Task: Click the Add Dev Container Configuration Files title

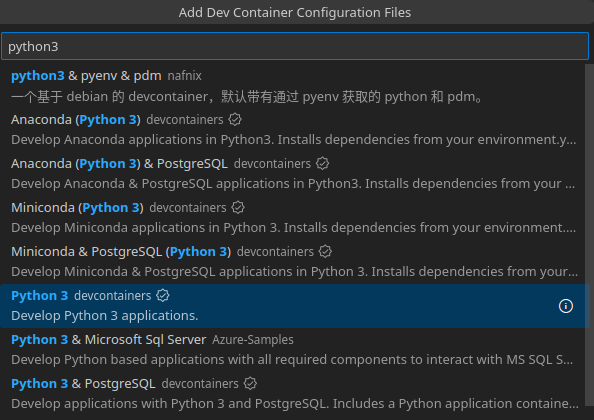Action: 295,12
